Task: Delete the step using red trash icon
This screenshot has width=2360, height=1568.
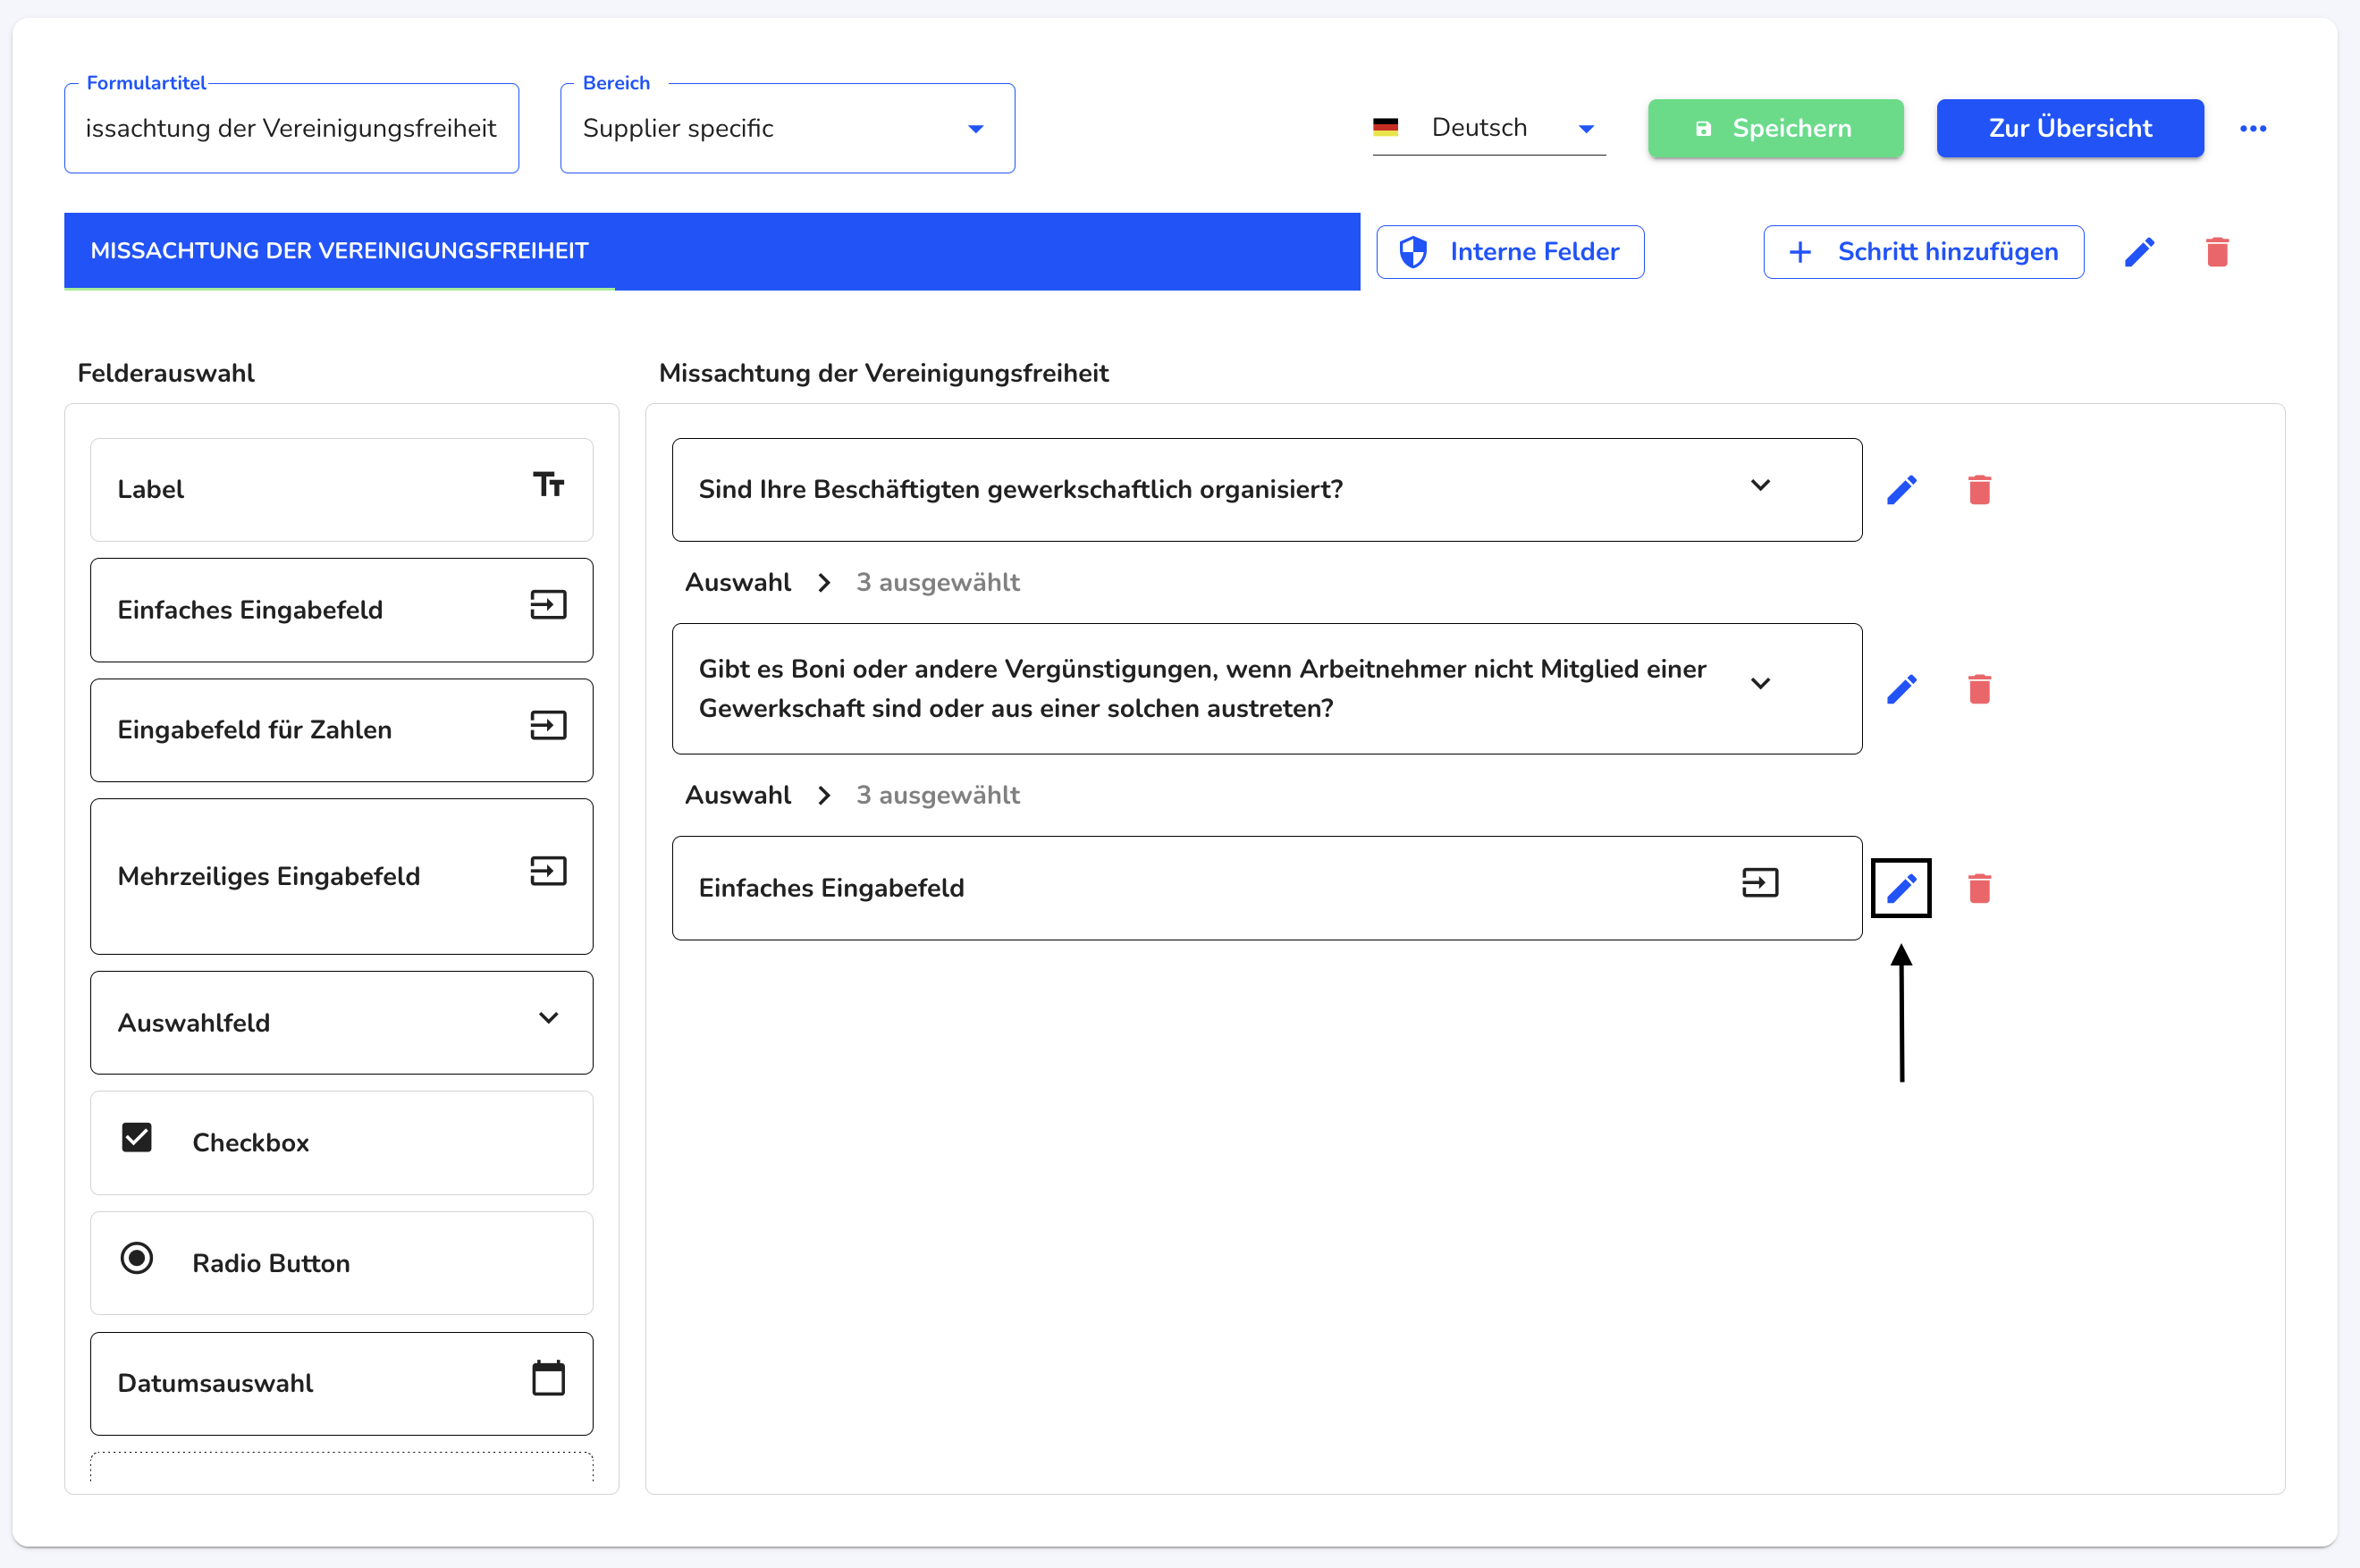Action: tap(2217, 252)
